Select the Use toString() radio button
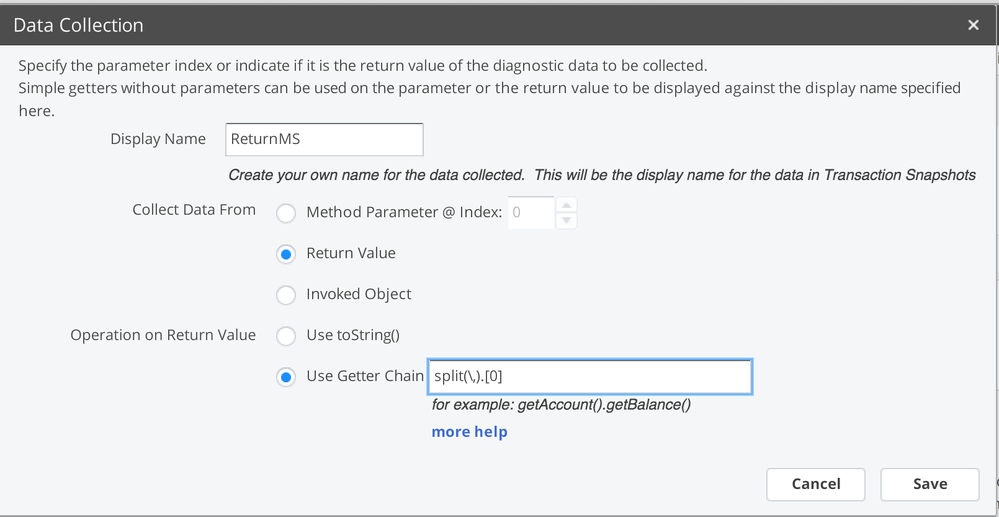Viewport: 999px width, 517px height. pyautogui.click(x=286, y=336)
